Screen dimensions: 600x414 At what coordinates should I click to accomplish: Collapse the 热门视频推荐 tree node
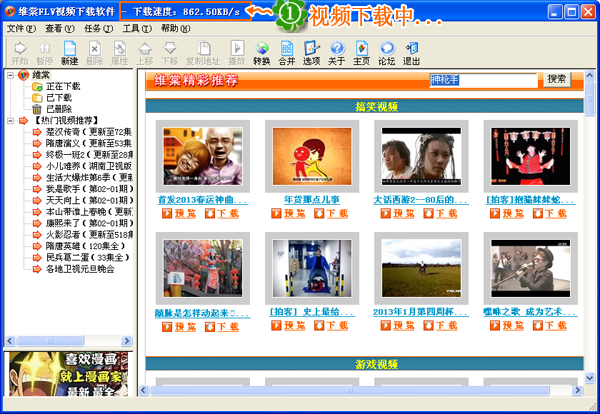[x=11, y=121]
